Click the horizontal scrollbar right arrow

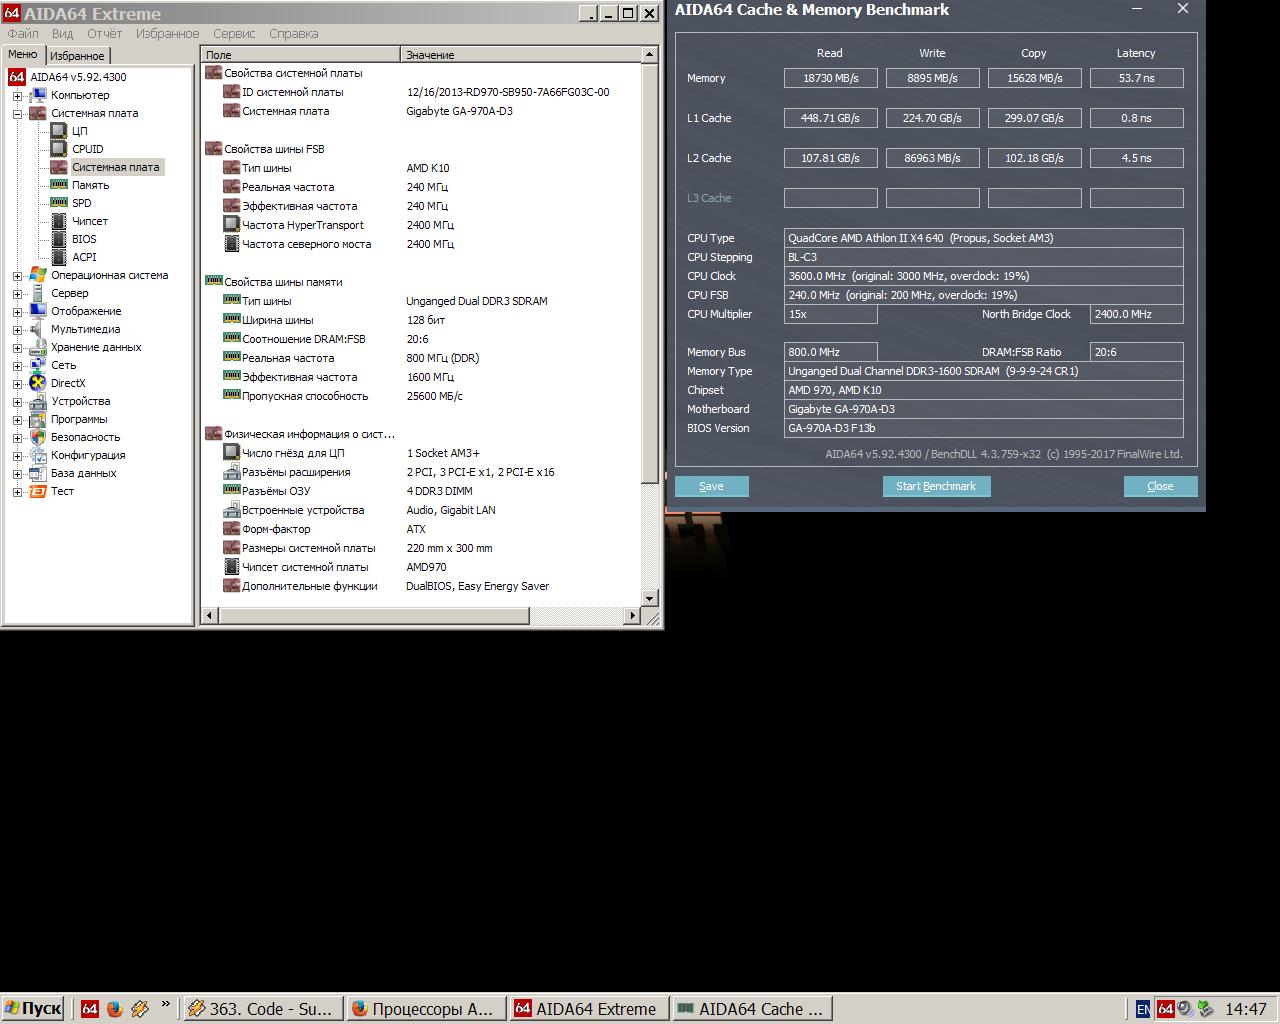tap(633, 616)
